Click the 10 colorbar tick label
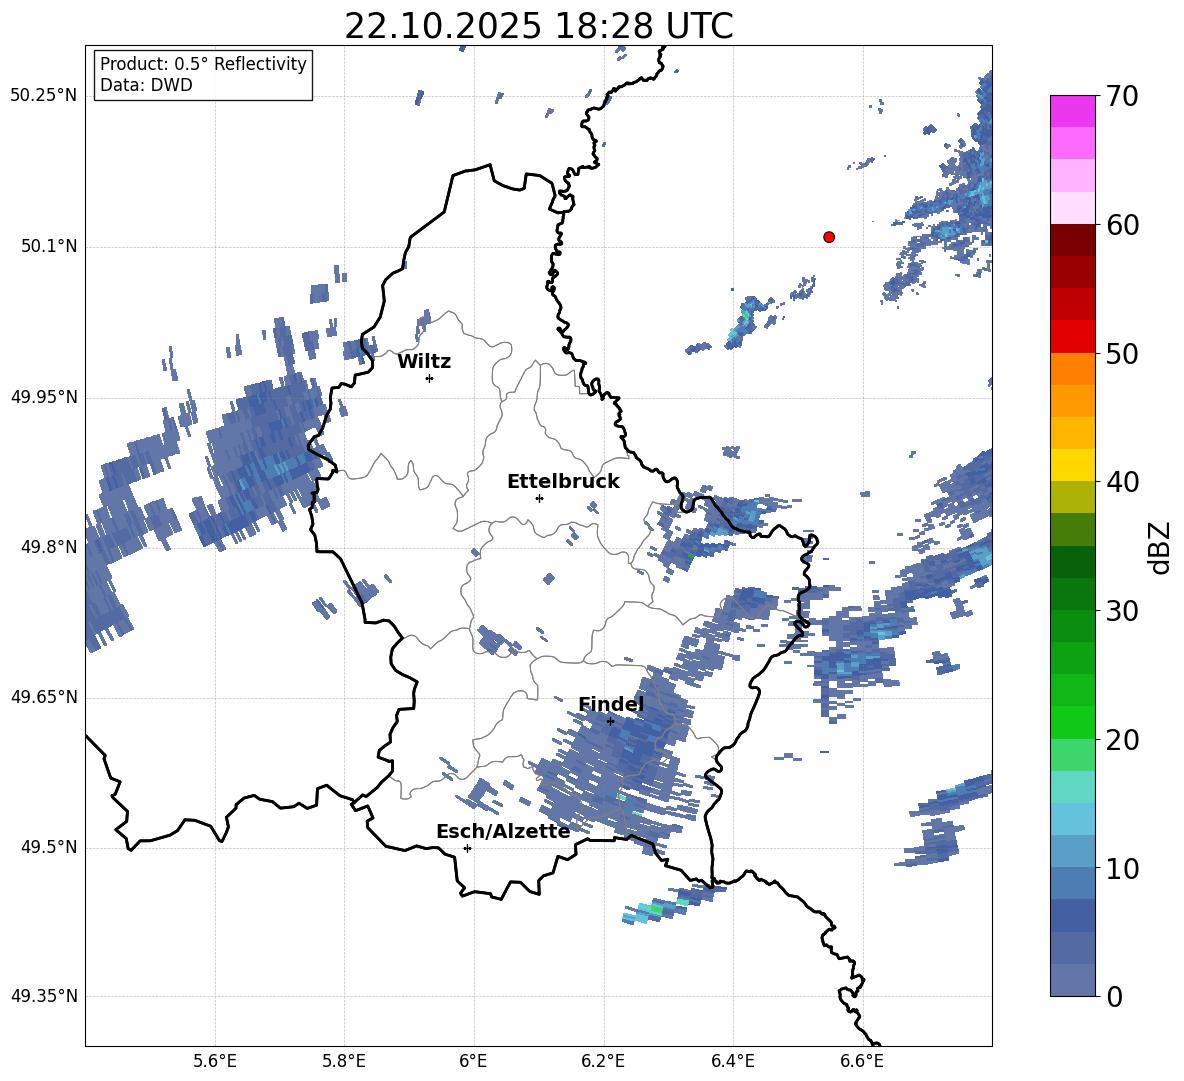Image resolution: width=1184 pixels, height=1081 pixels. [x=1122, y=868]
